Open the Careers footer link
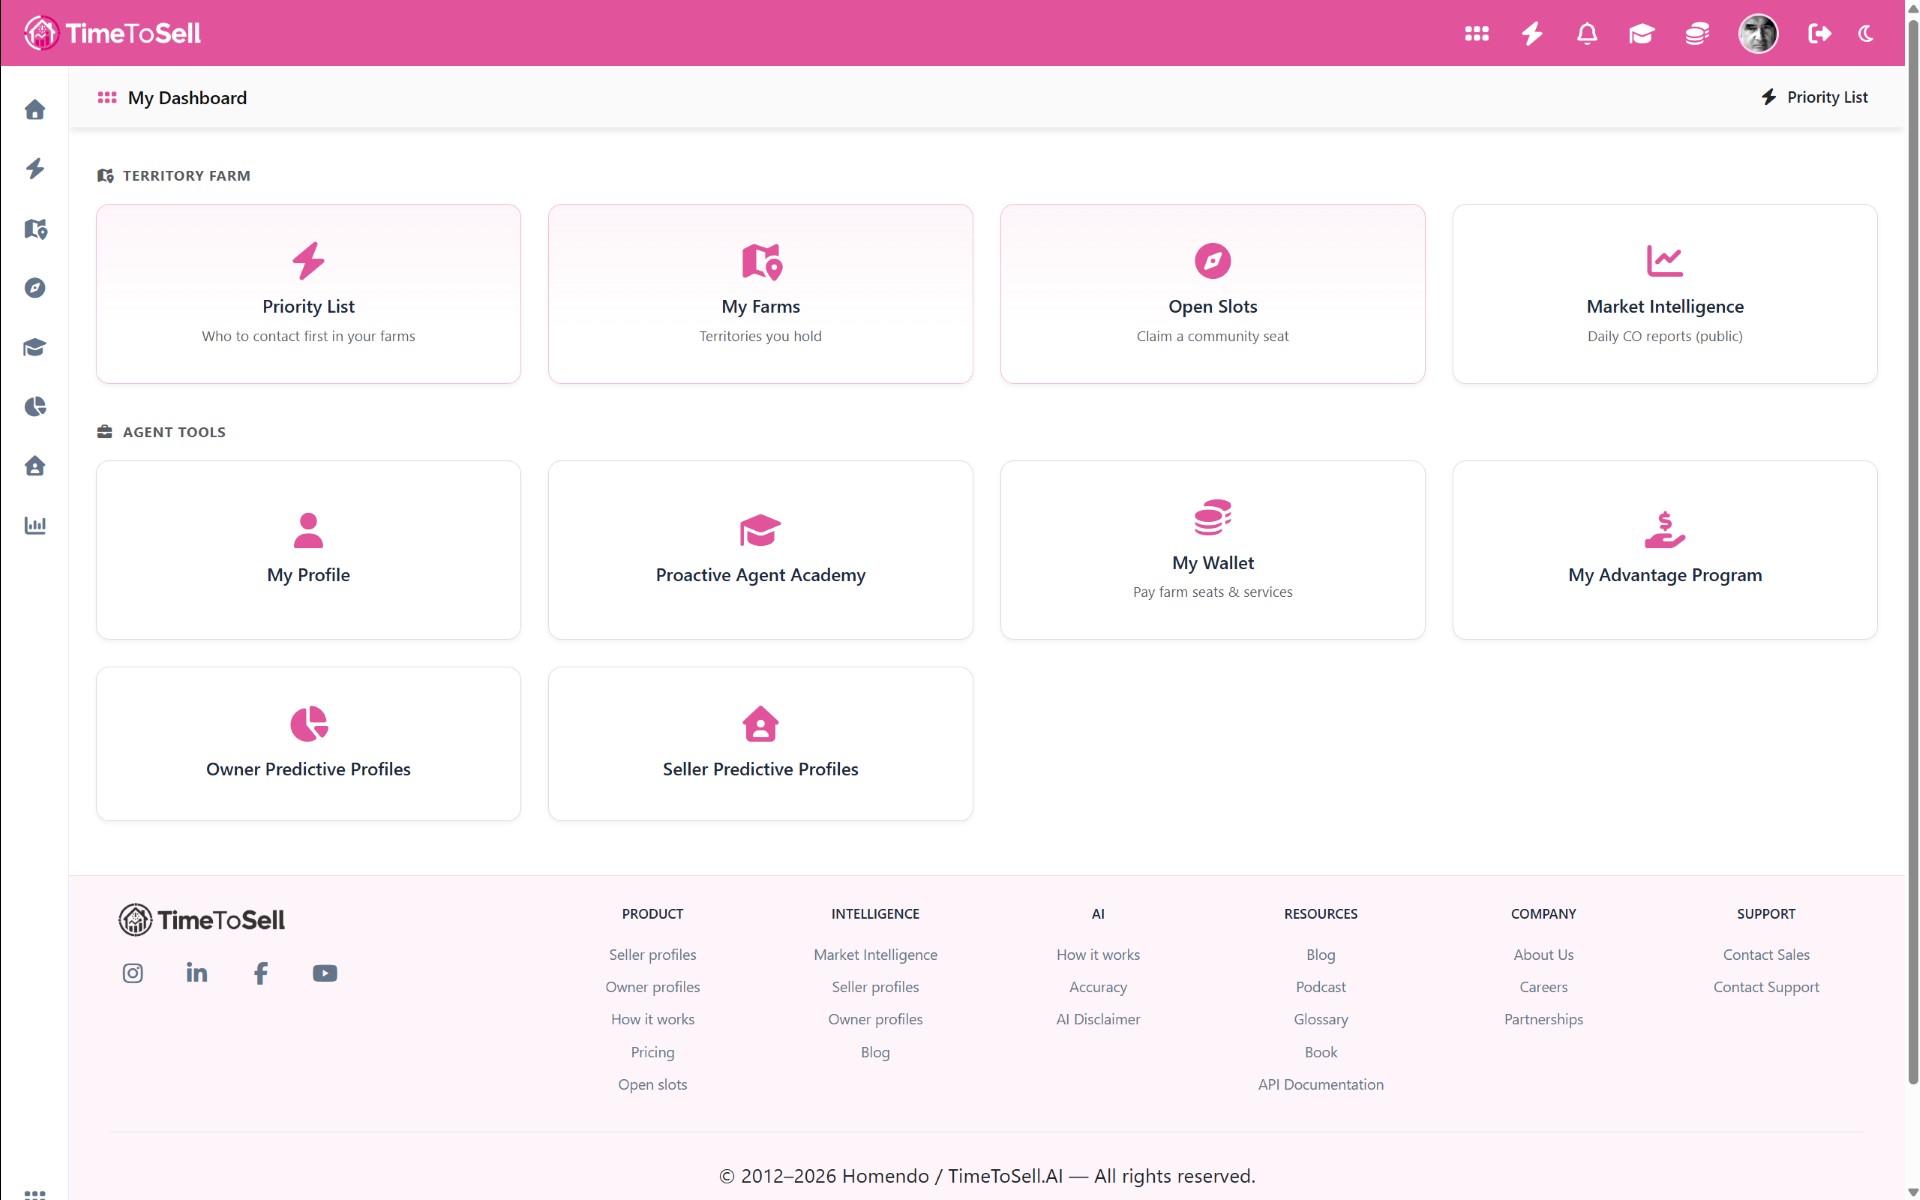 pos(1543,987)
